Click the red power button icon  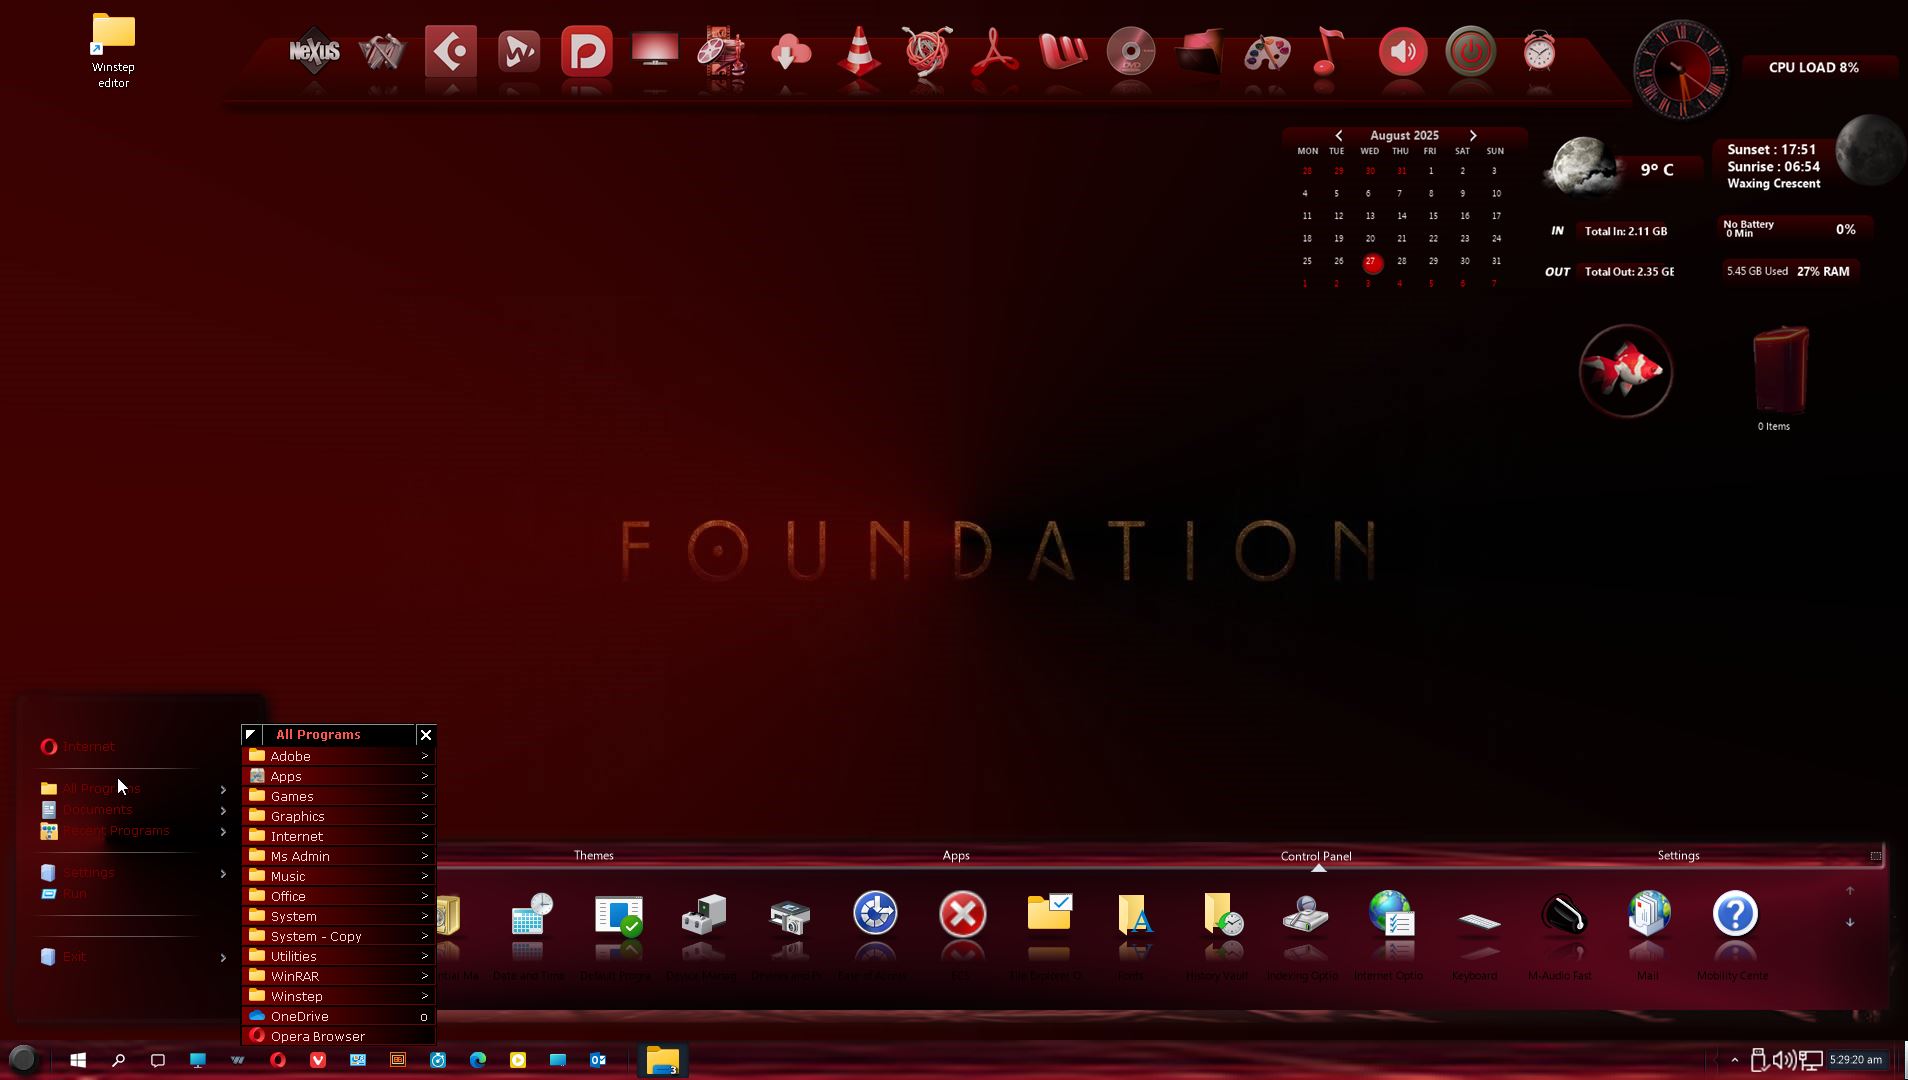coord(1470,51)
